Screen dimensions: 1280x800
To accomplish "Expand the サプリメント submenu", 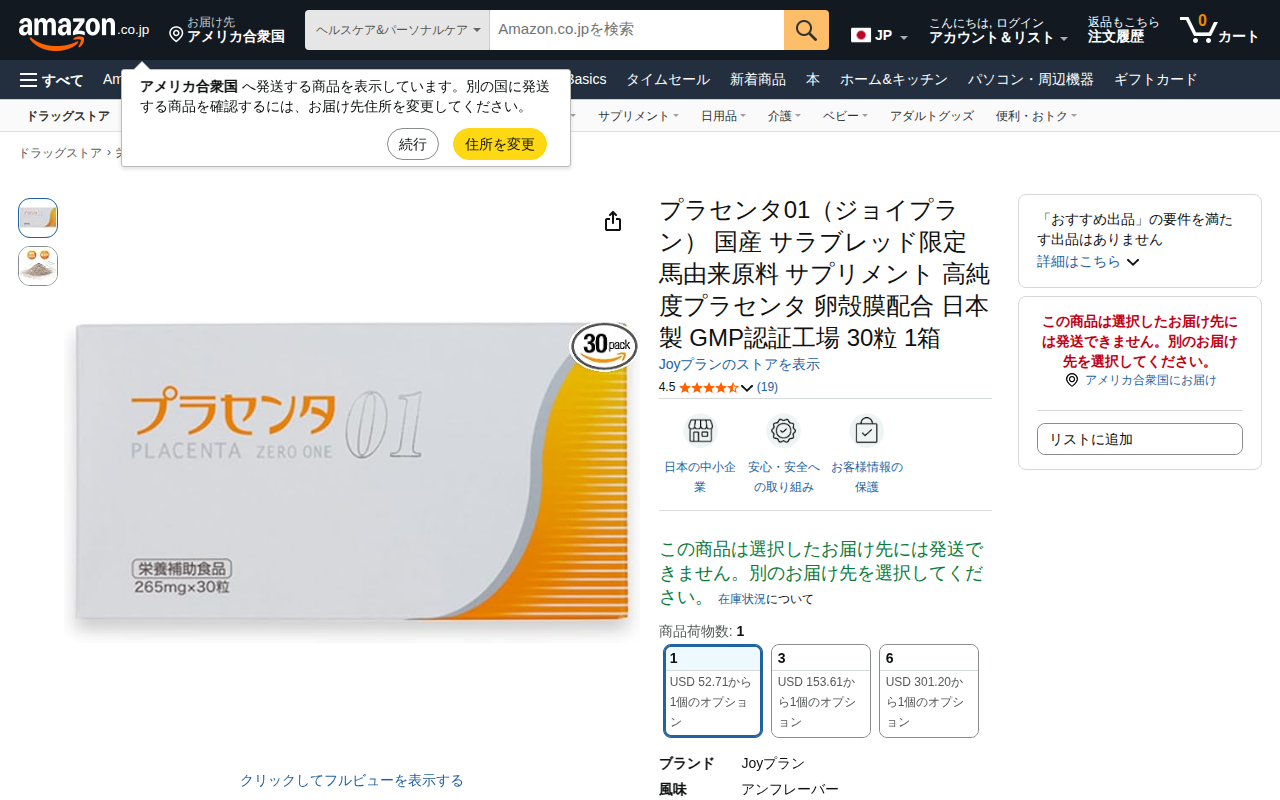I will point(638,116).
